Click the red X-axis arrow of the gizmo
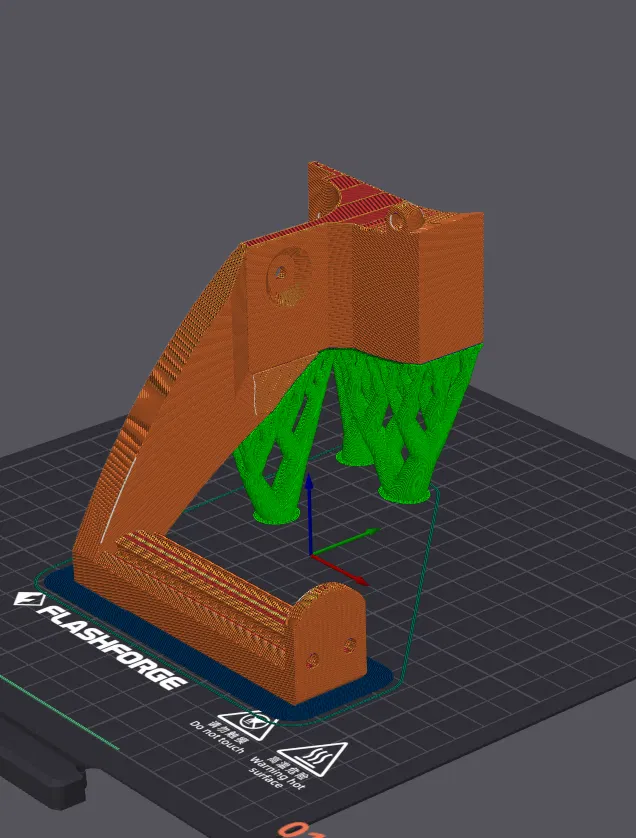This screenshot has height=838, width=636. click(x=340, y=570)
